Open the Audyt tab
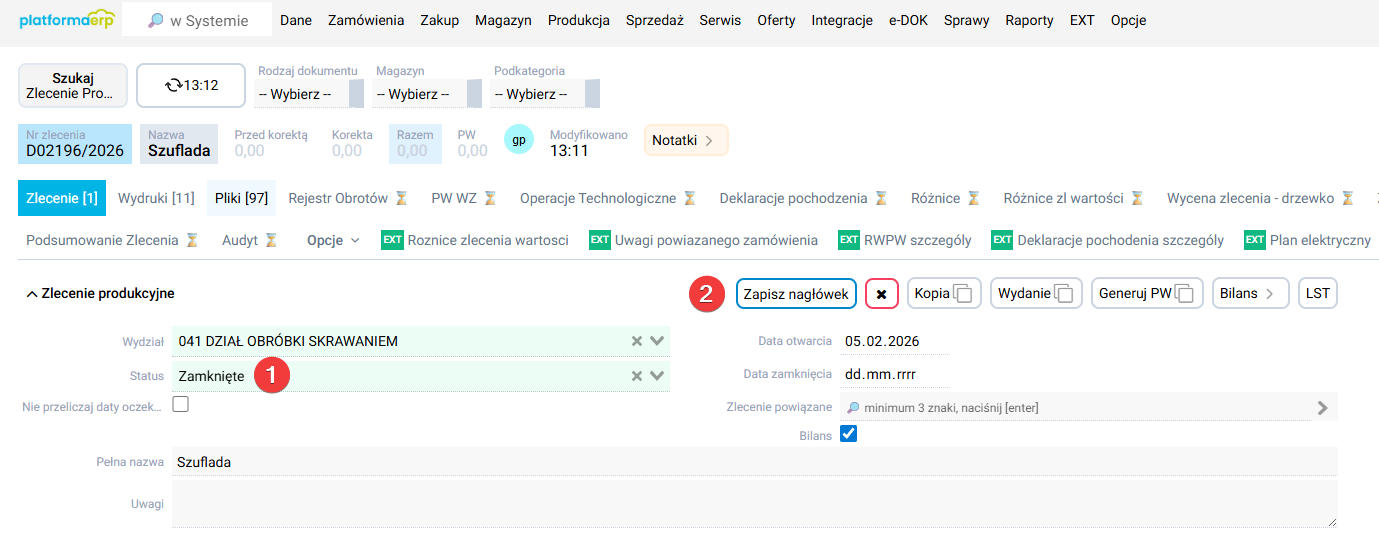The image size is (1379, 544). point(250,240)
